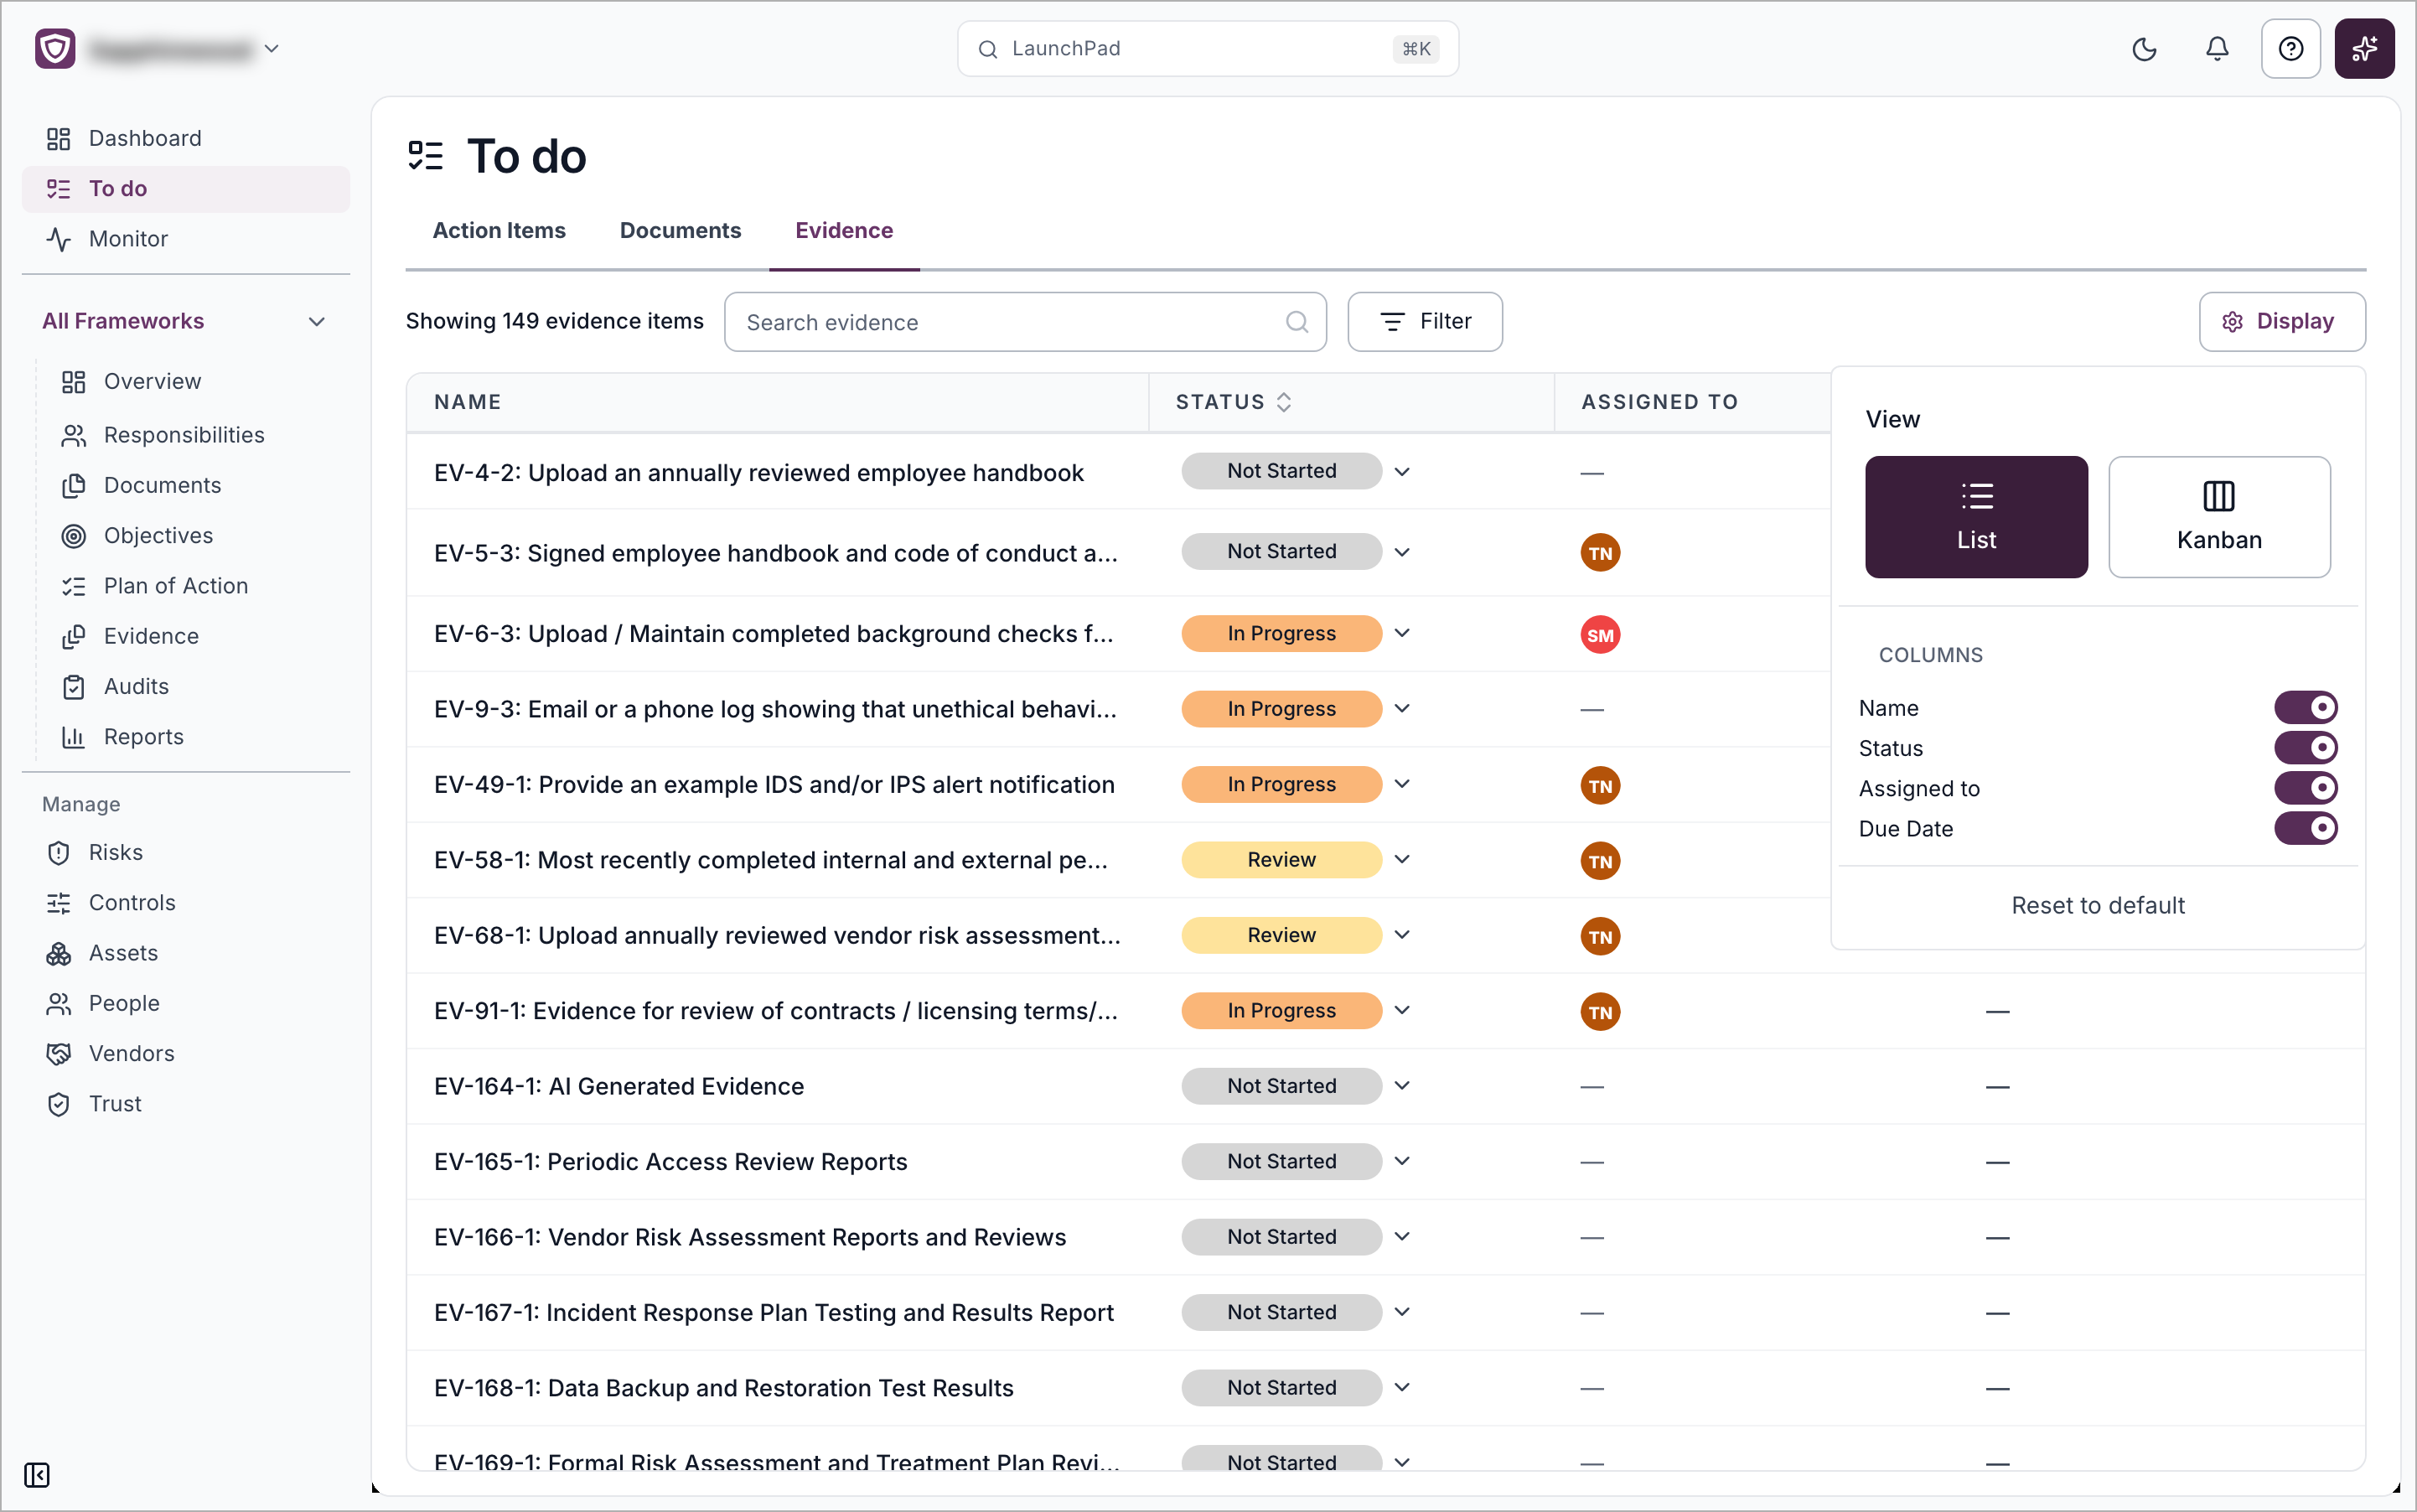Open the Filter button

pos(1424,321)
